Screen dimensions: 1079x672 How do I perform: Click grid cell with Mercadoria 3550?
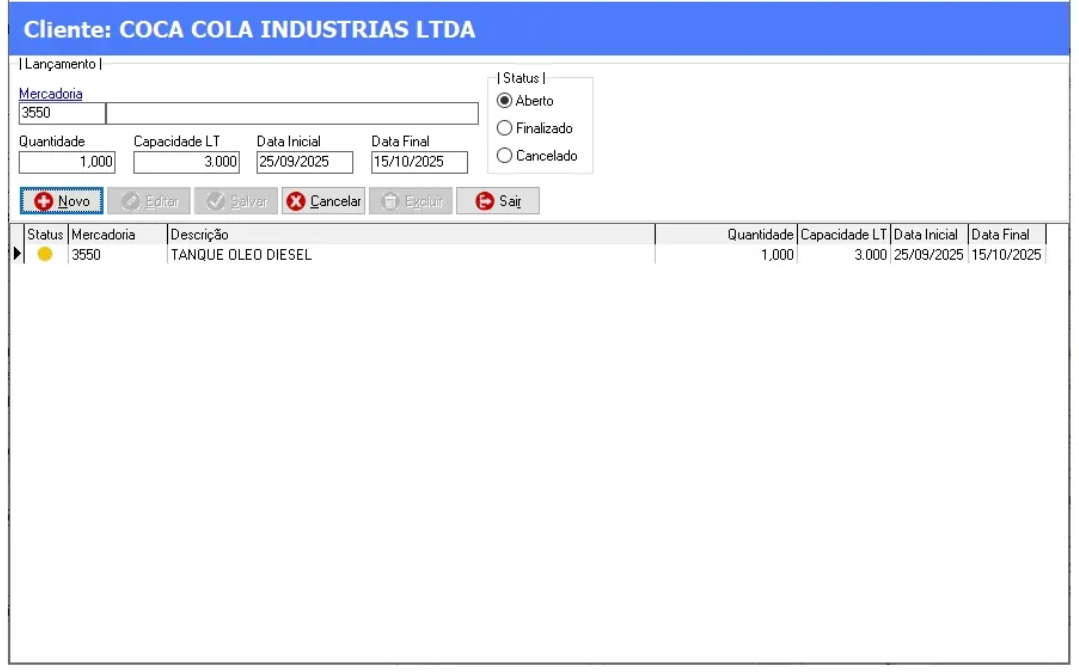pyautogui.click(x=118, y=254)
